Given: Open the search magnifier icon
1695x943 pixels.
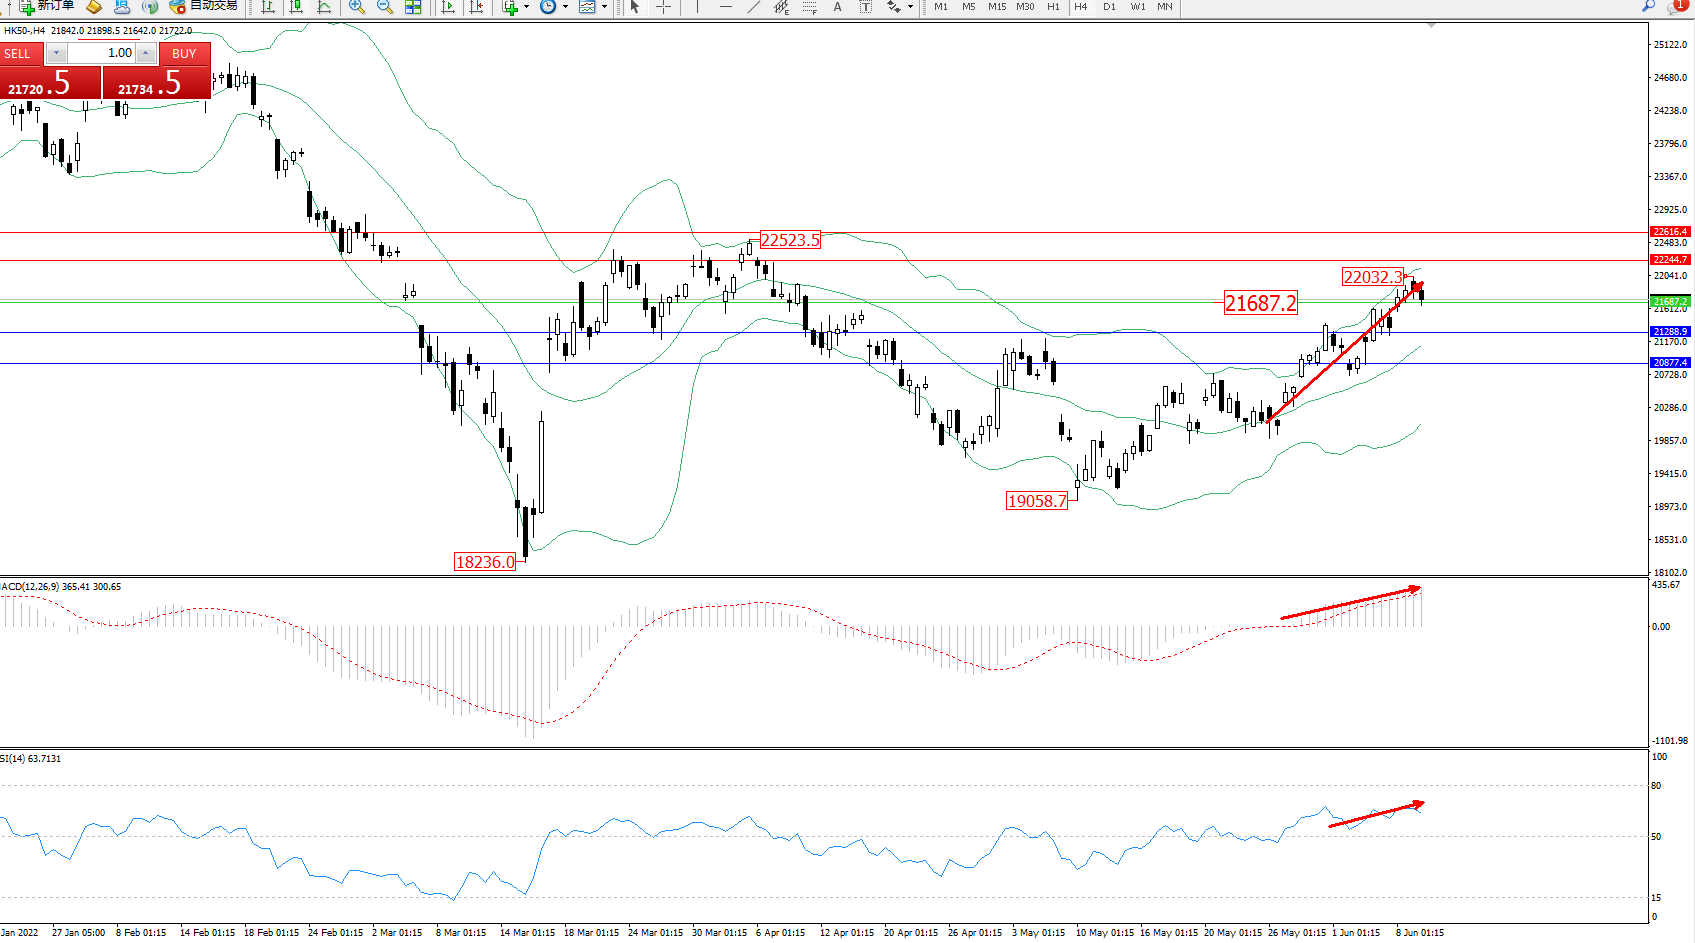Looking at the screenshot, I should [x=1648, y=6].
